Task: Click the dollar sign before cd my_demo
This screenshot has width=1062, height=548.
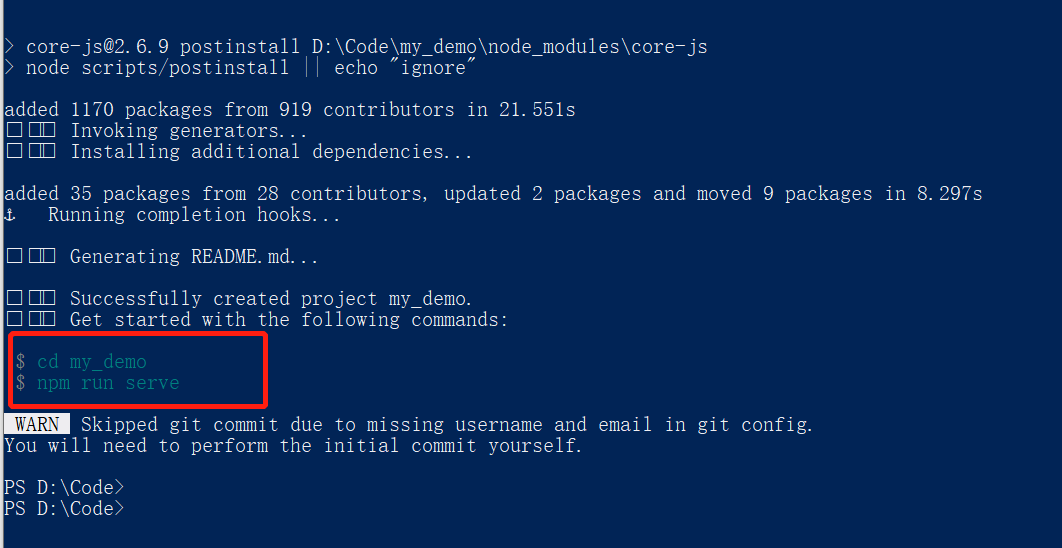Action: pyautogui.click(x=21, y=362)
